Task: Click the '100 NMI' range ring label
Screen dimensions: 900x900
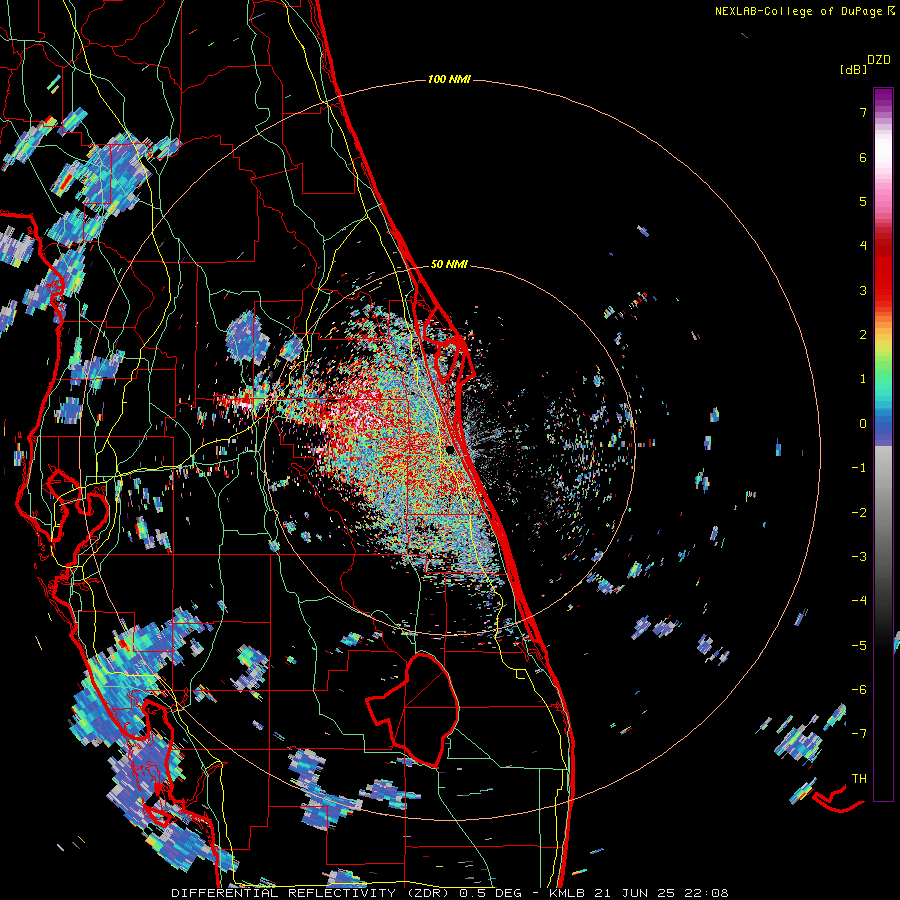Action: 449,79
